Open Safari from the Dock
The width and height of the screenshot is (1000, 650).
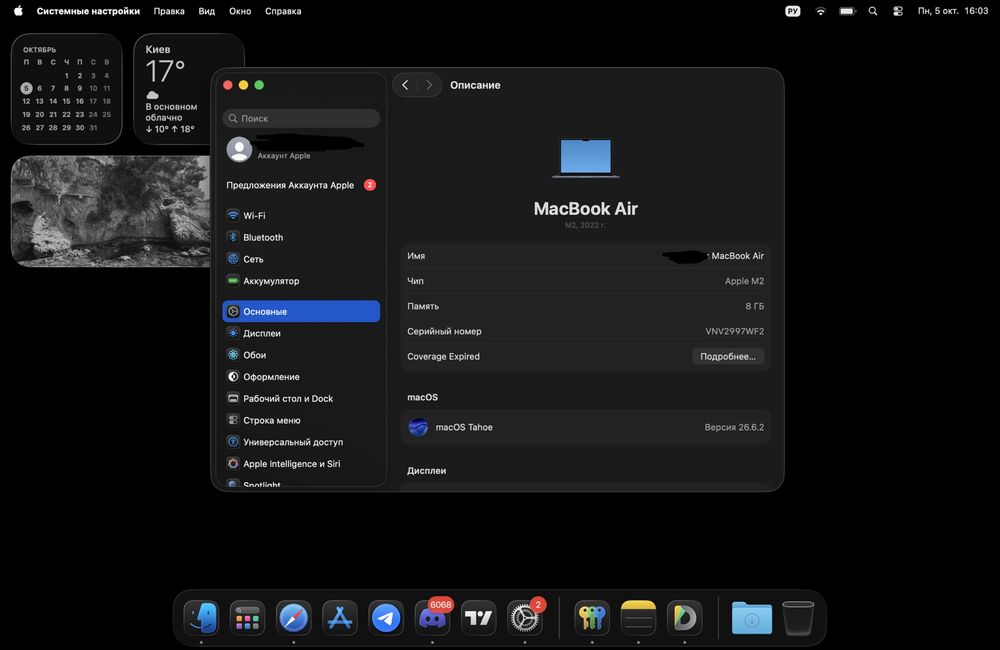293,617
